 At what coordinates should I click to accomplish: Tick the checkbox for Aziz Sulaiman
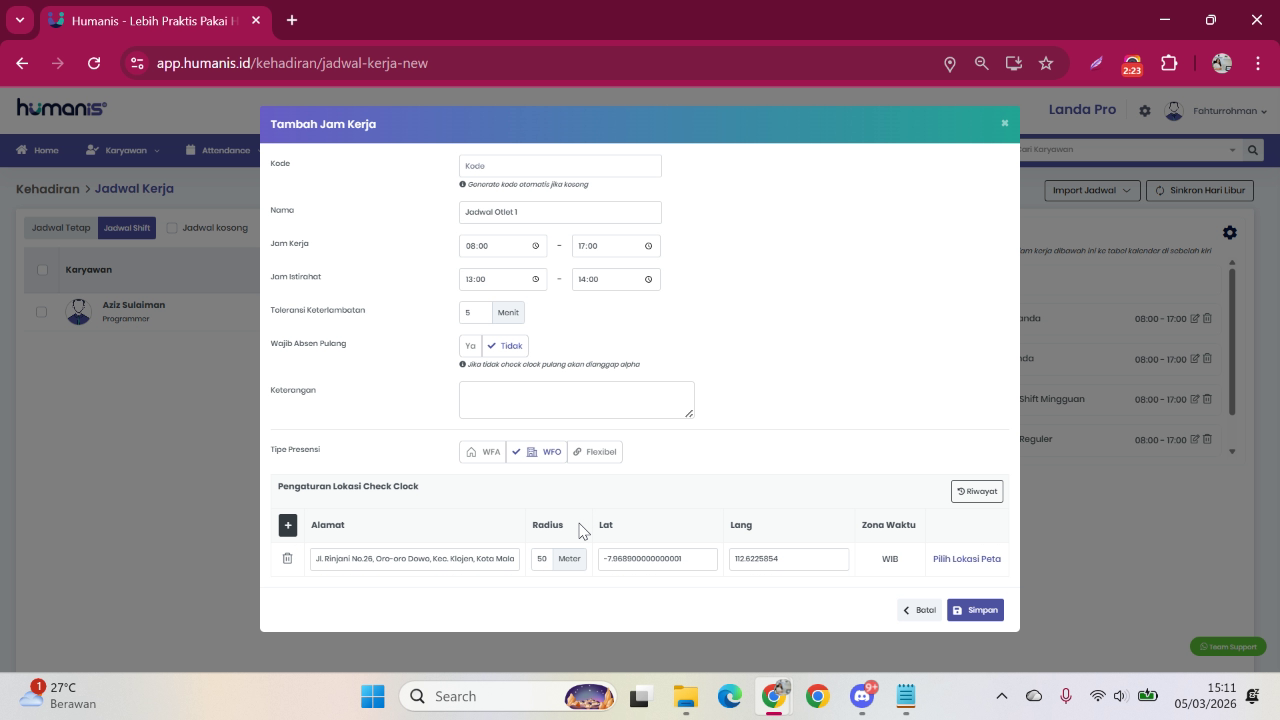(42, 312)
